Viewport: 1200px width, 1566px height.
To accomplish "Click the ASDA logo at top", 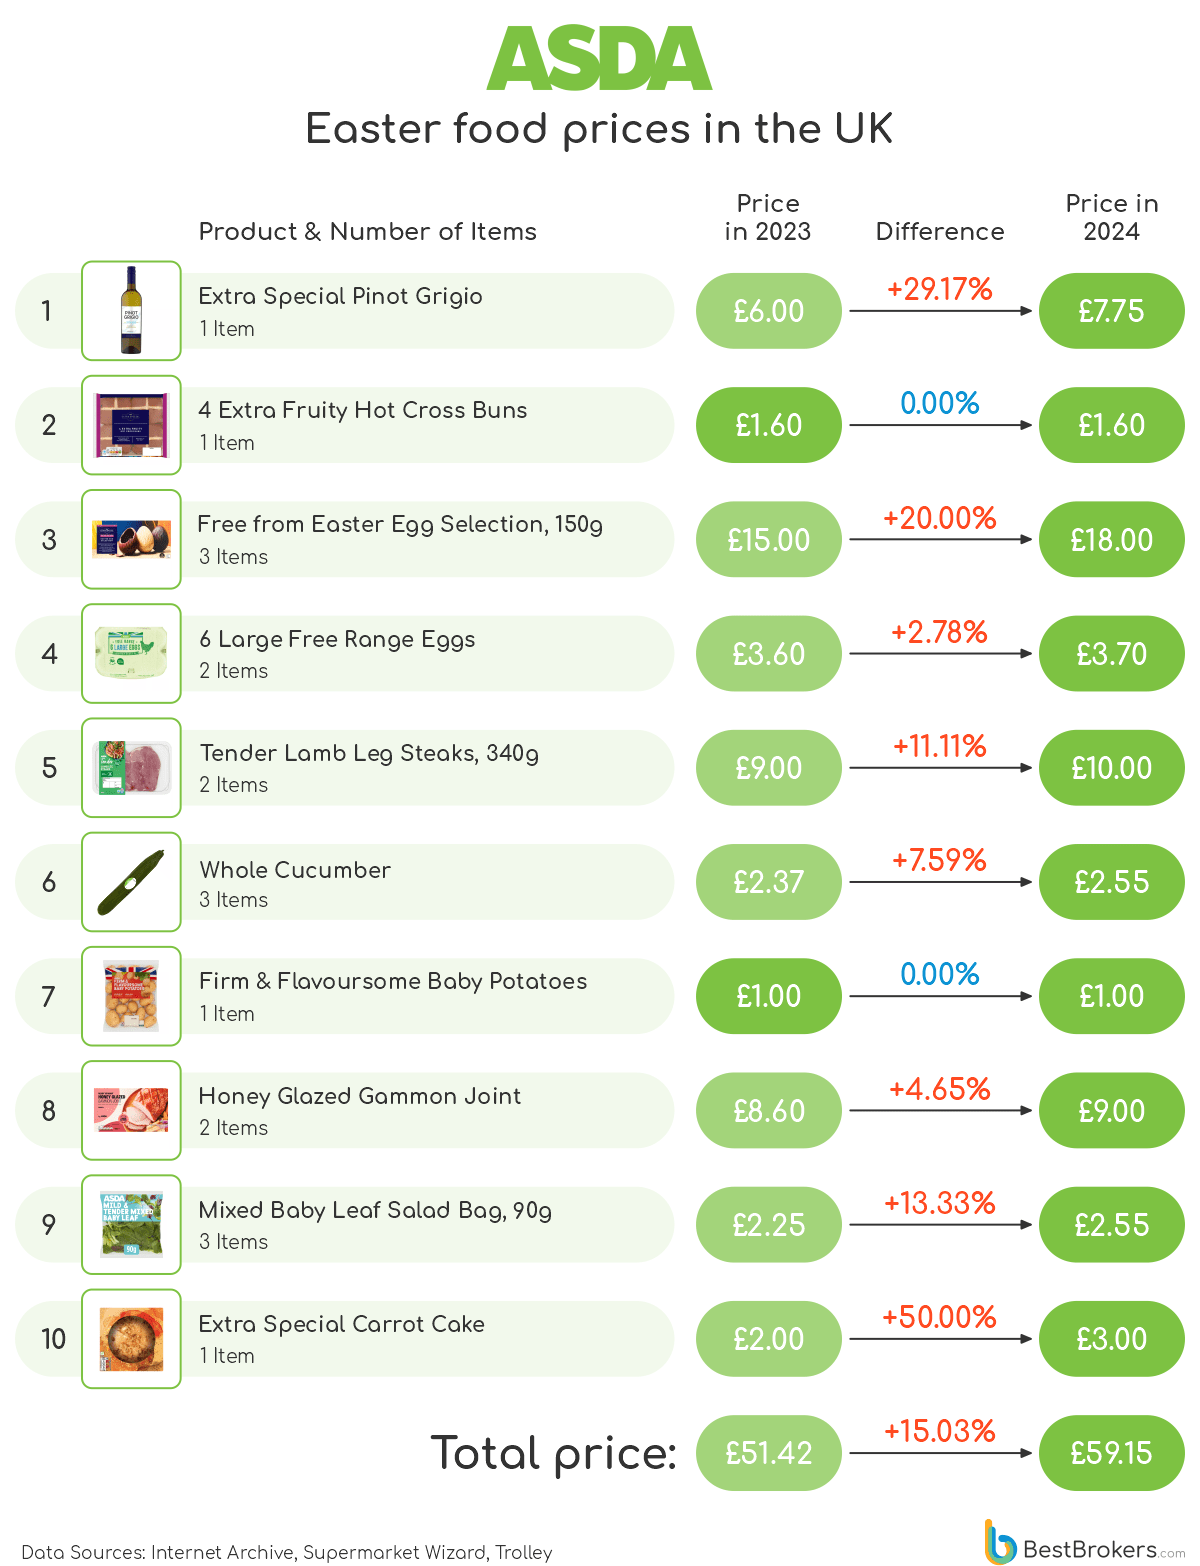I will coord(599,59).
